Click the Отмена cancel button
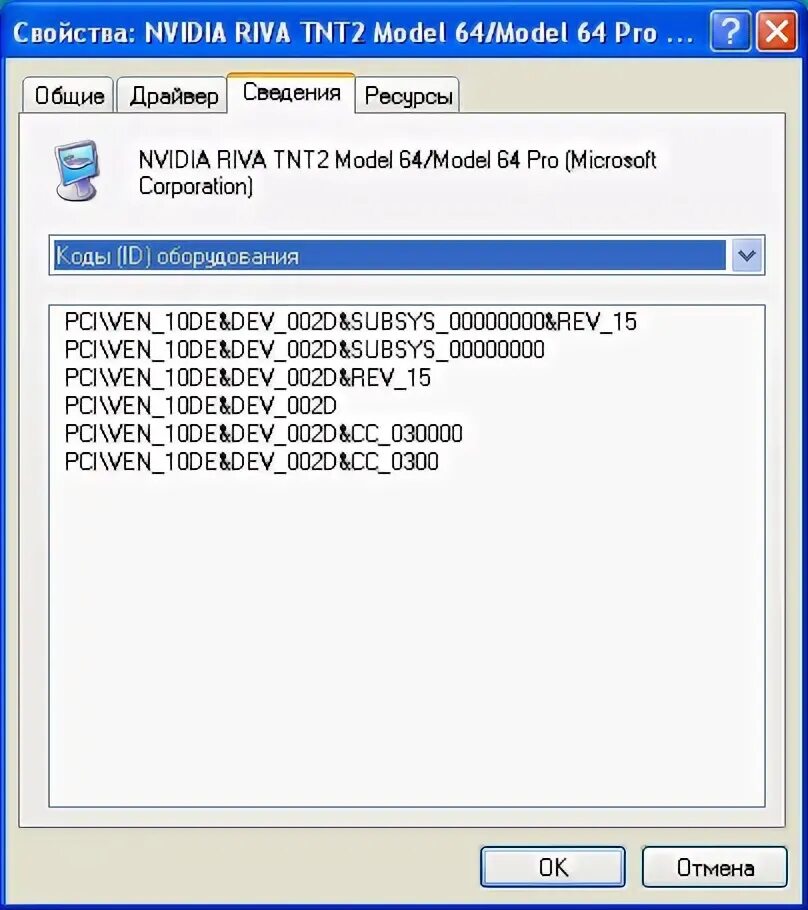The width and height of the screenshot is (808, 910). coord(715,867)
